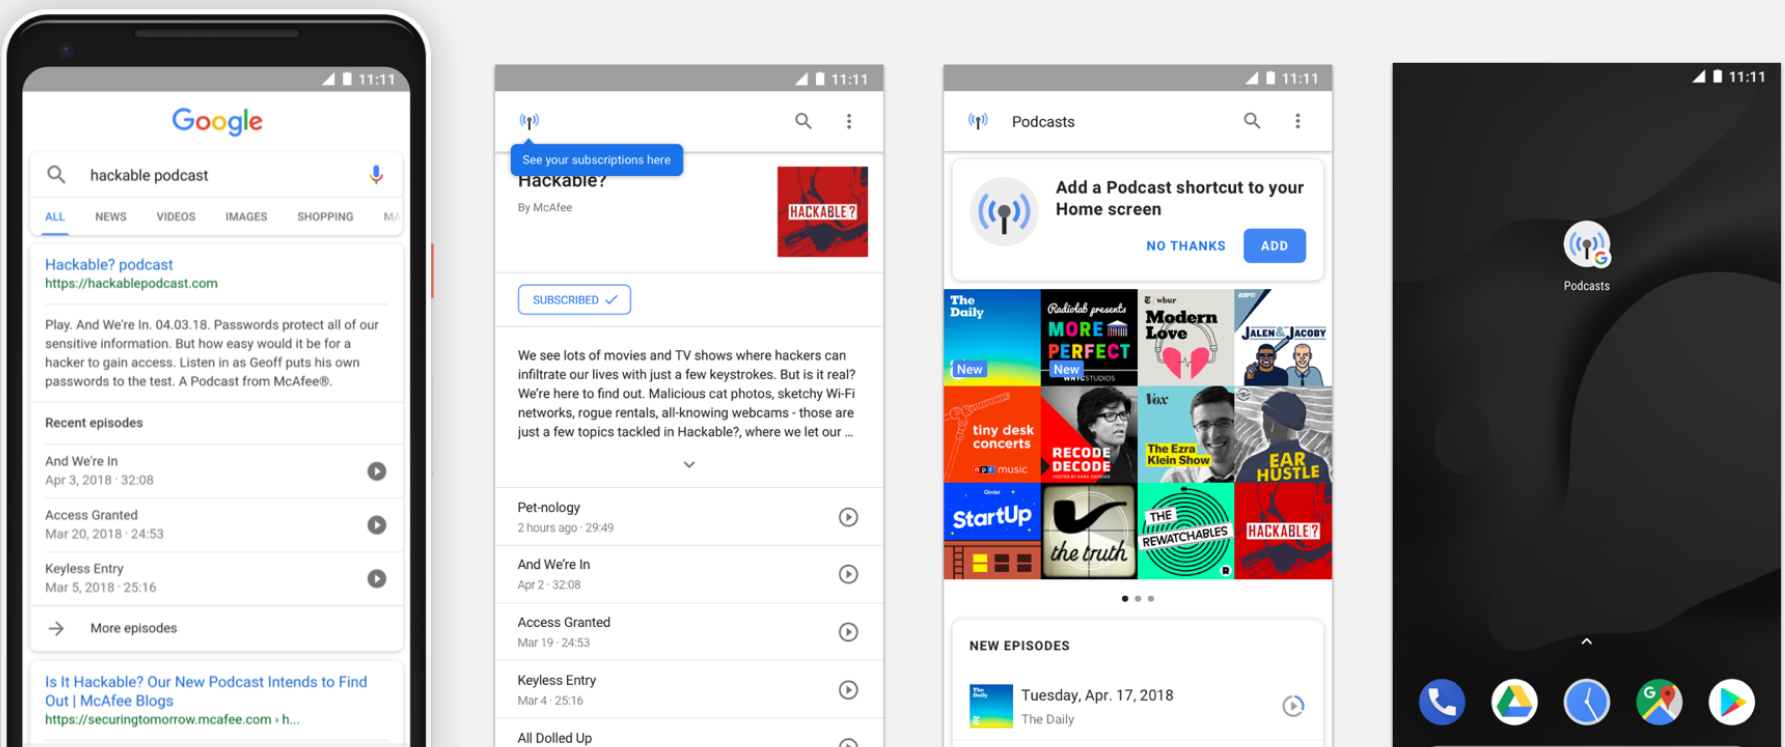Open the McAfee Blogs Is It Hackable link
1785x747 pixels.
click(206, 691)
